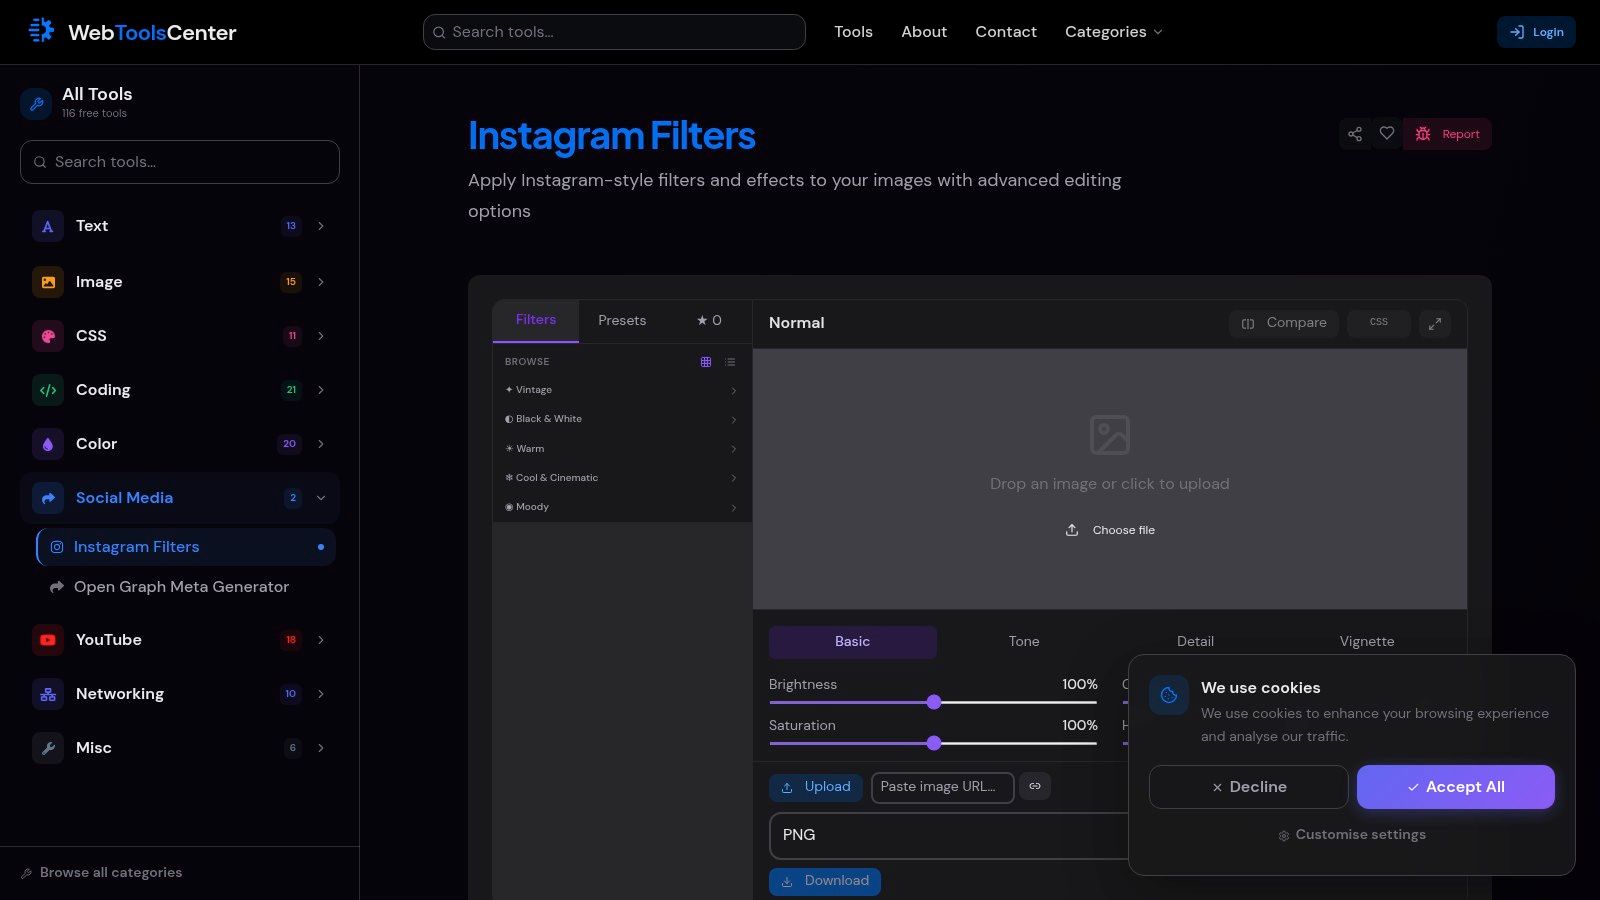Click the All Tools wrench icon
The width and height of the screenshot is (1600, 900).
pos(36,103)
